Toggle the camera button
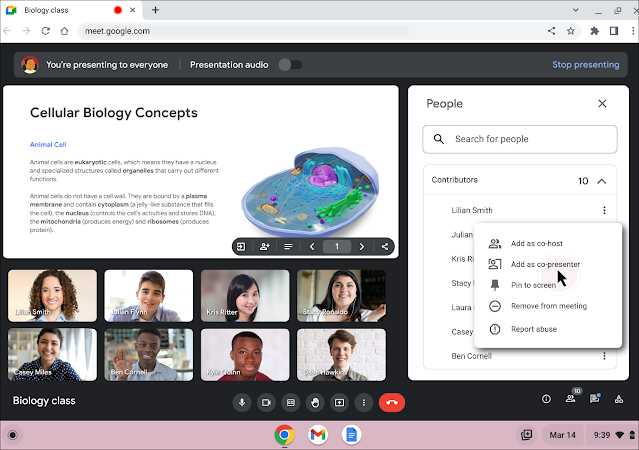 point(266,402)
